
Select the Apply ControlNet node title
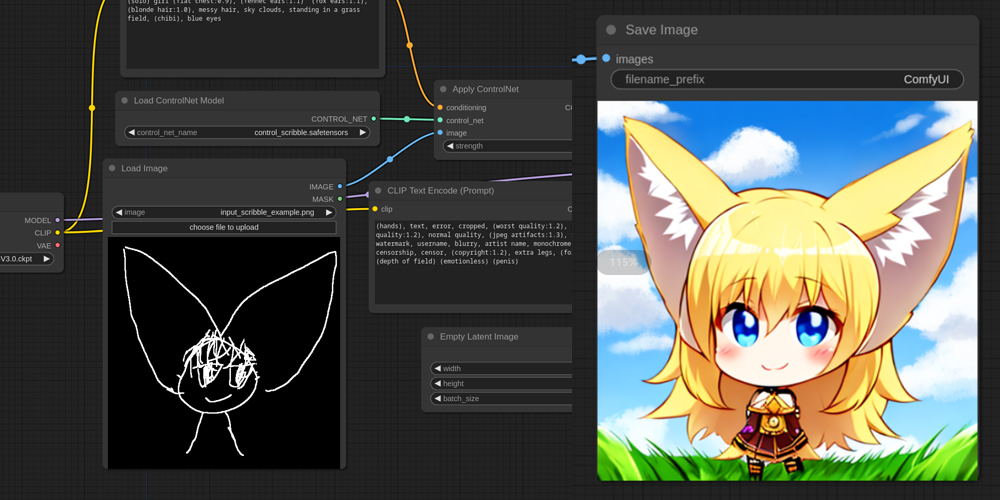coord(485,89)
